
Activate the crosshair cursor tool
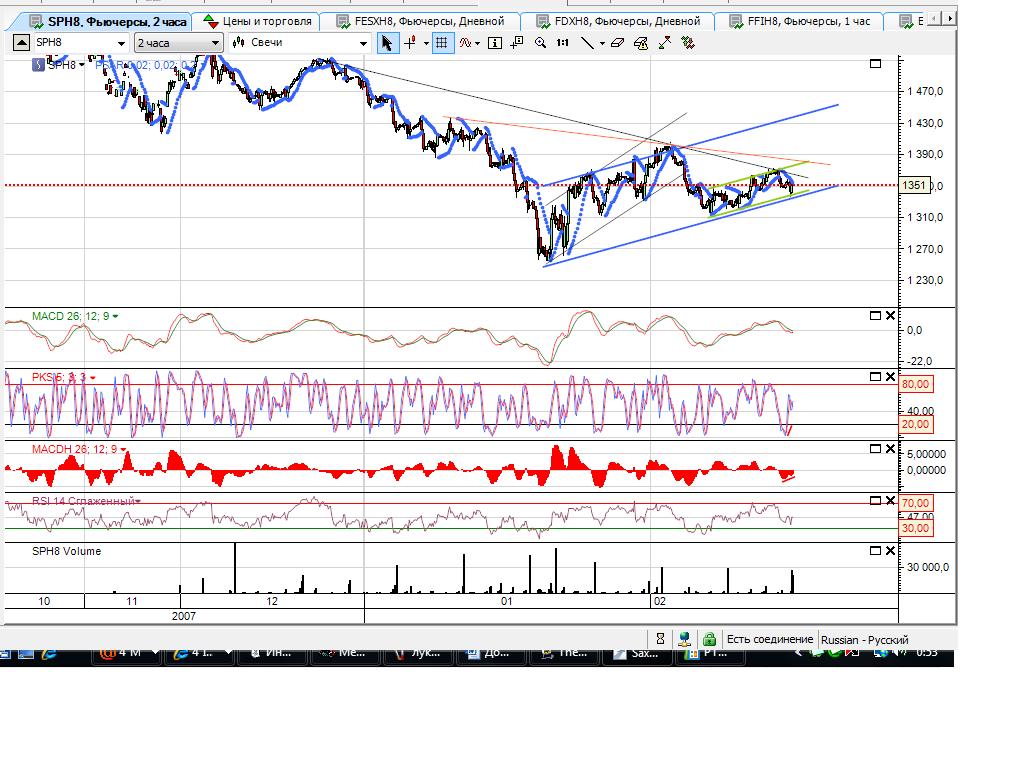click(x=410, y=43)
